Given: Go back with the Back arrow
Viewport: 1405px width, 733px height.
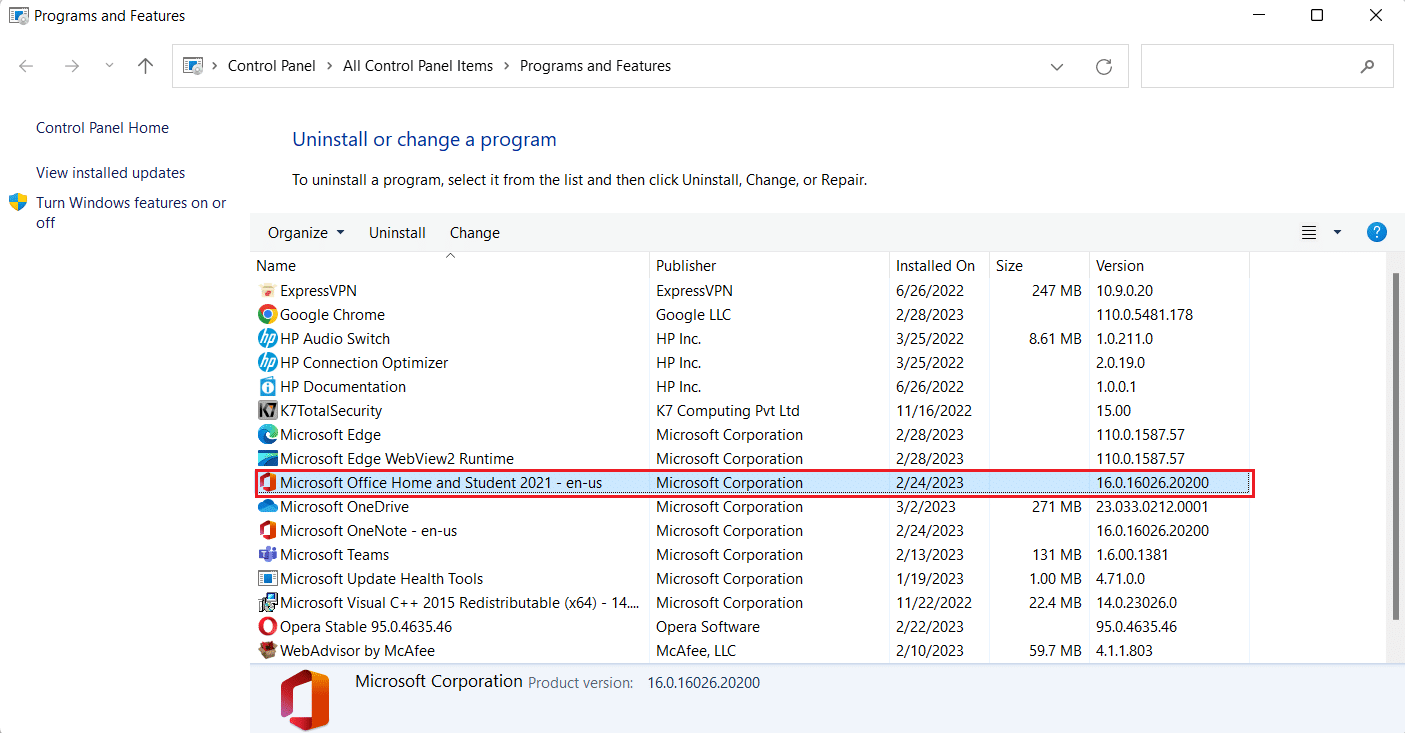Looking at the screenshot, I should point(26,66).
